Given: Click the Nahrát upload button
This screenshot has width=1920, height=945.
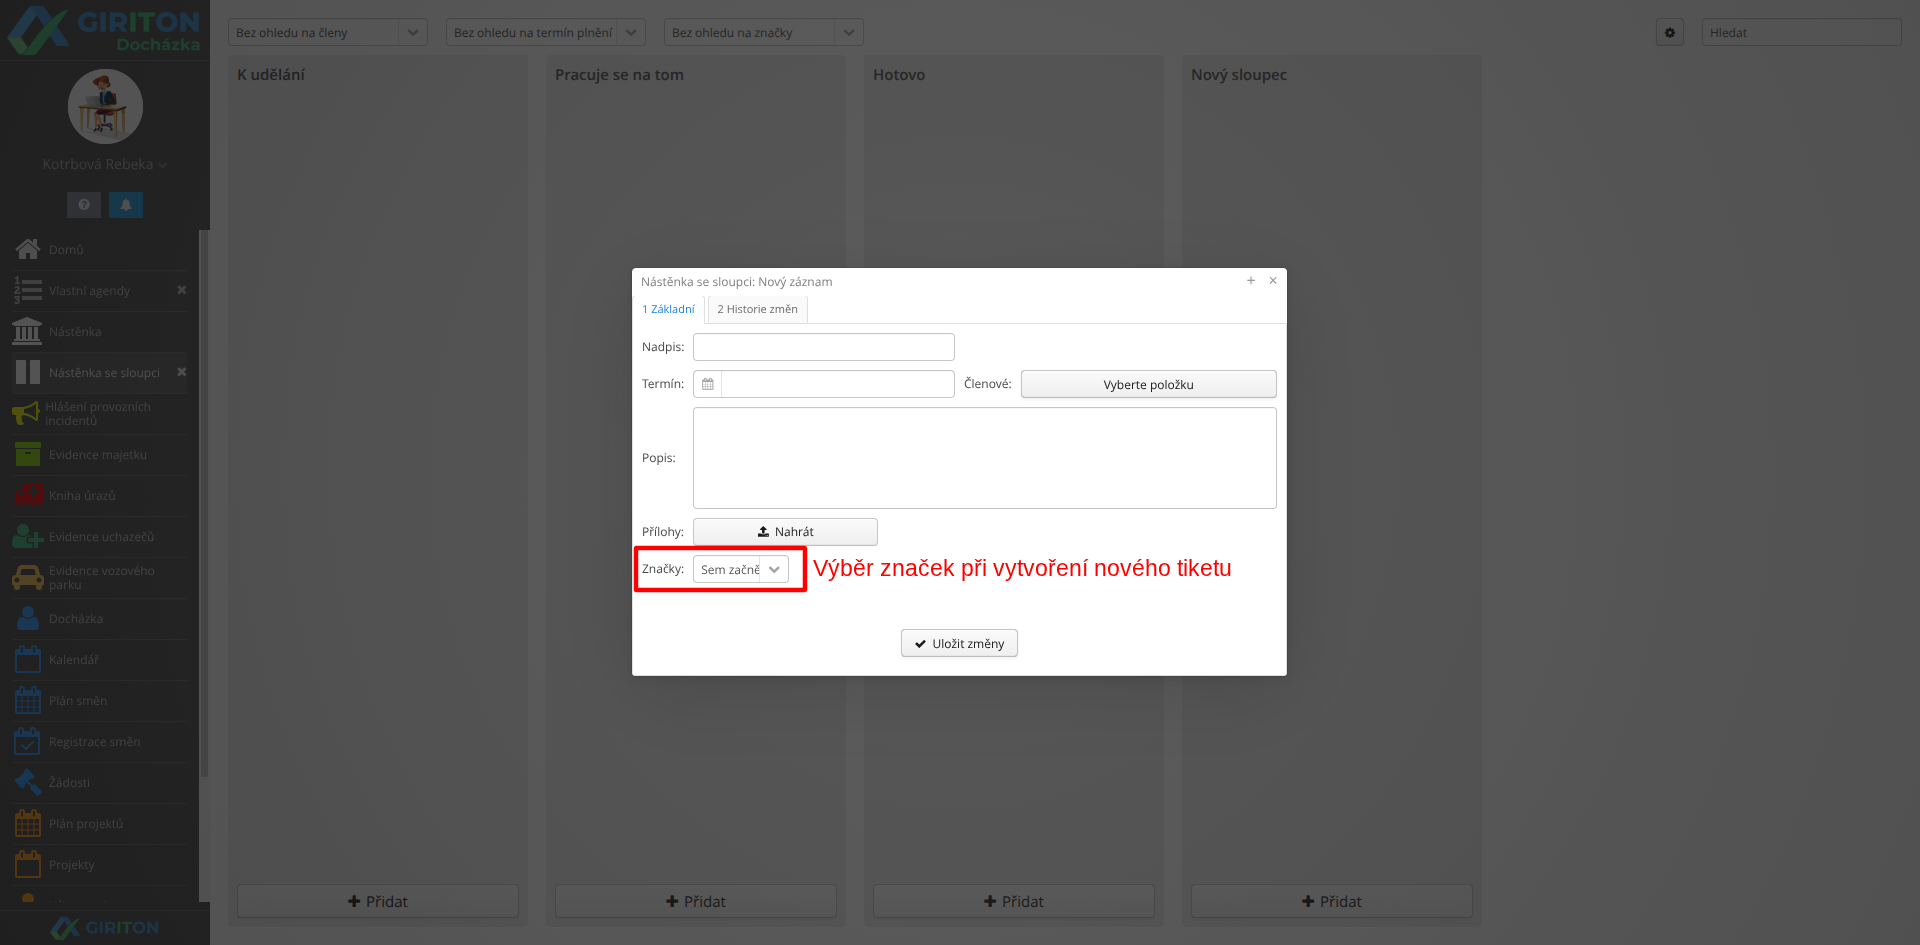Looking at the screenshot, I should point(785,531).
